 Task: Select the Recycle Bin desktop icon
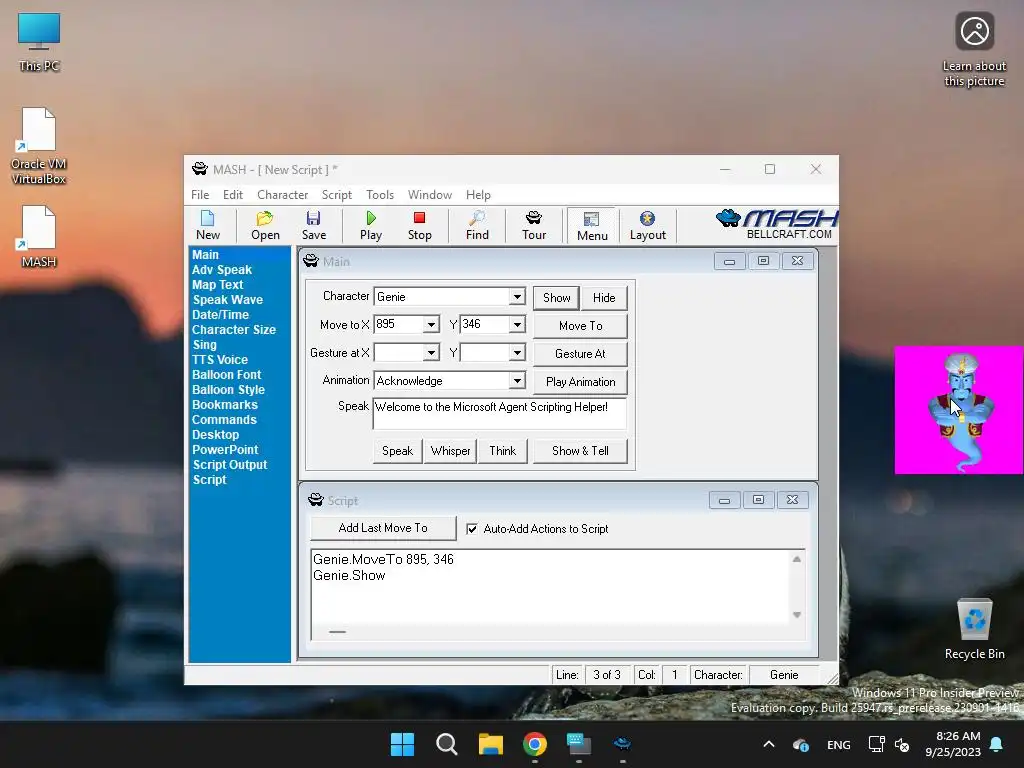tap(974, 629)
